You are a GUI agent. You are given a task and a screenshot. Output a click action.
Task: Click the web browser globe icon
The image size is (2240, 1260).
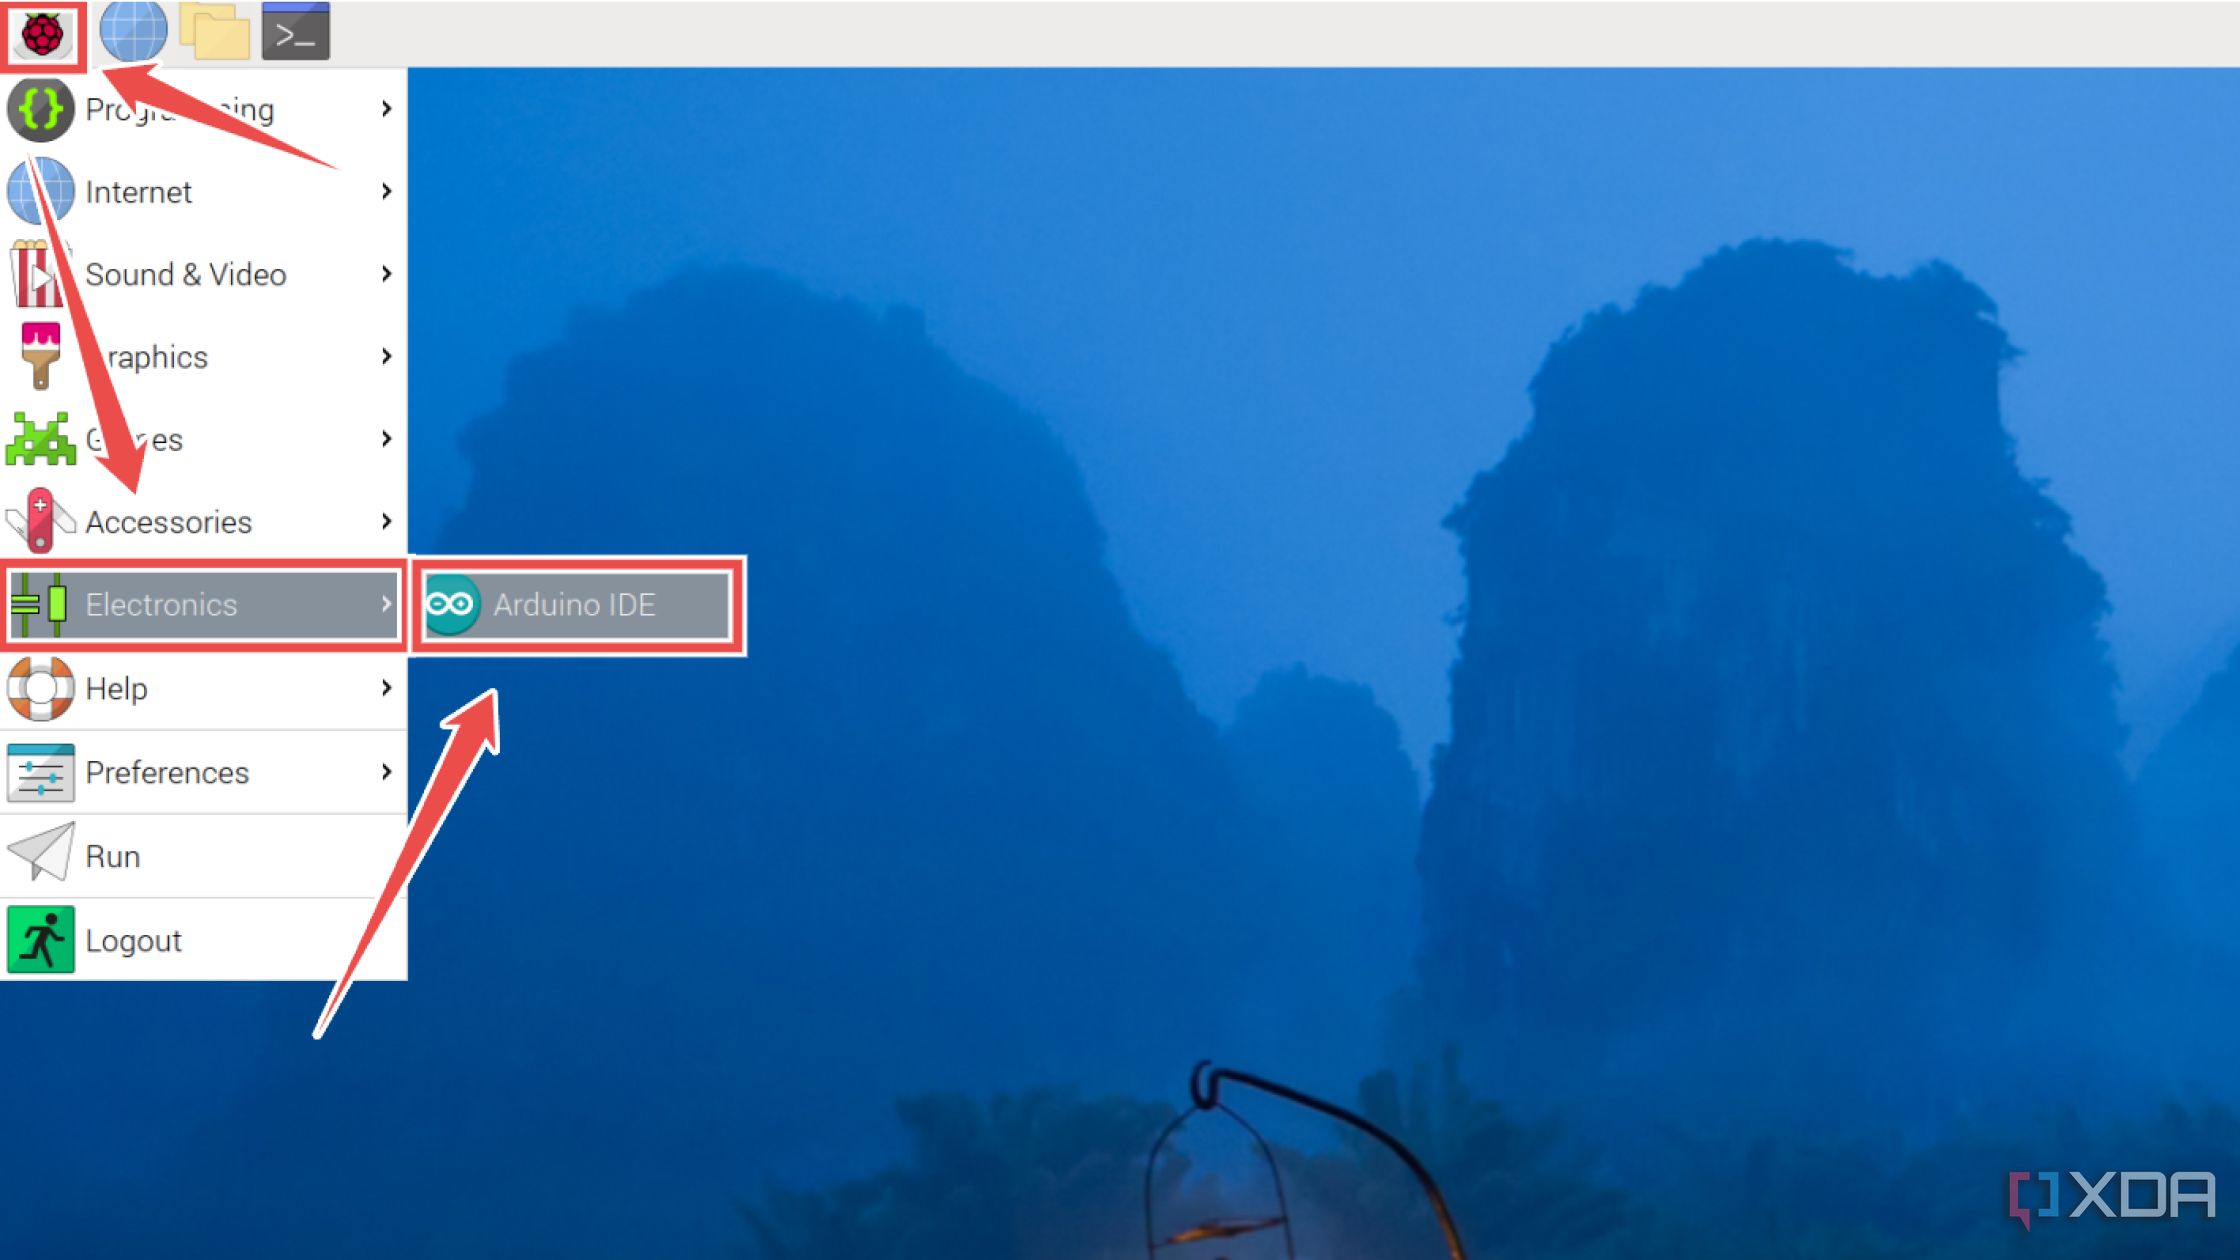[x=129, y=31]
